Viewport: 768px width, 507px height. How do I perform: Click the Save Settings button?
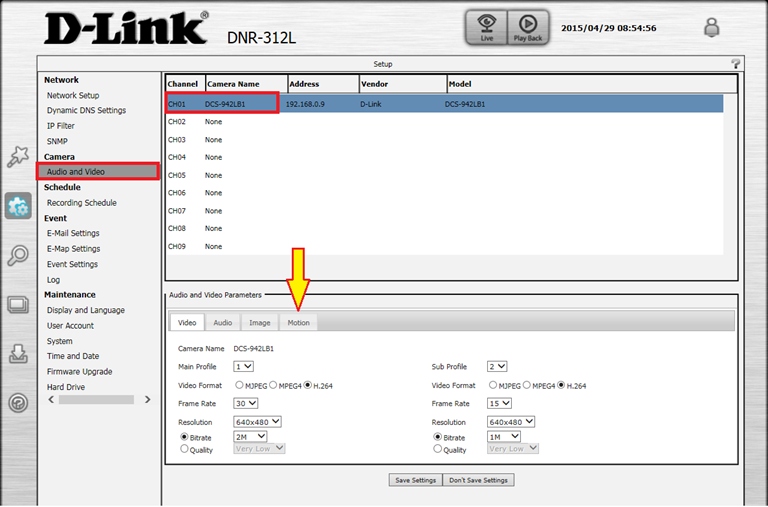pos(415,480)
